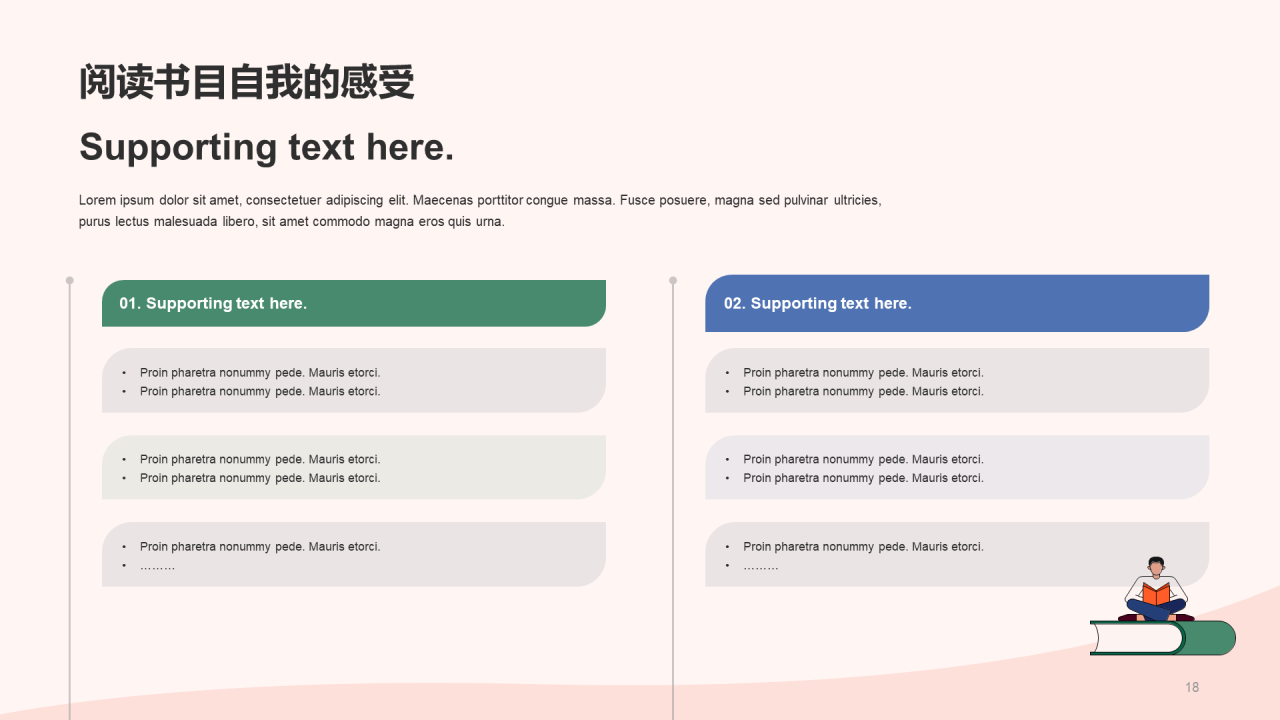
Task: Select the middle vertical divider line
Action: [x=673, y=500]
